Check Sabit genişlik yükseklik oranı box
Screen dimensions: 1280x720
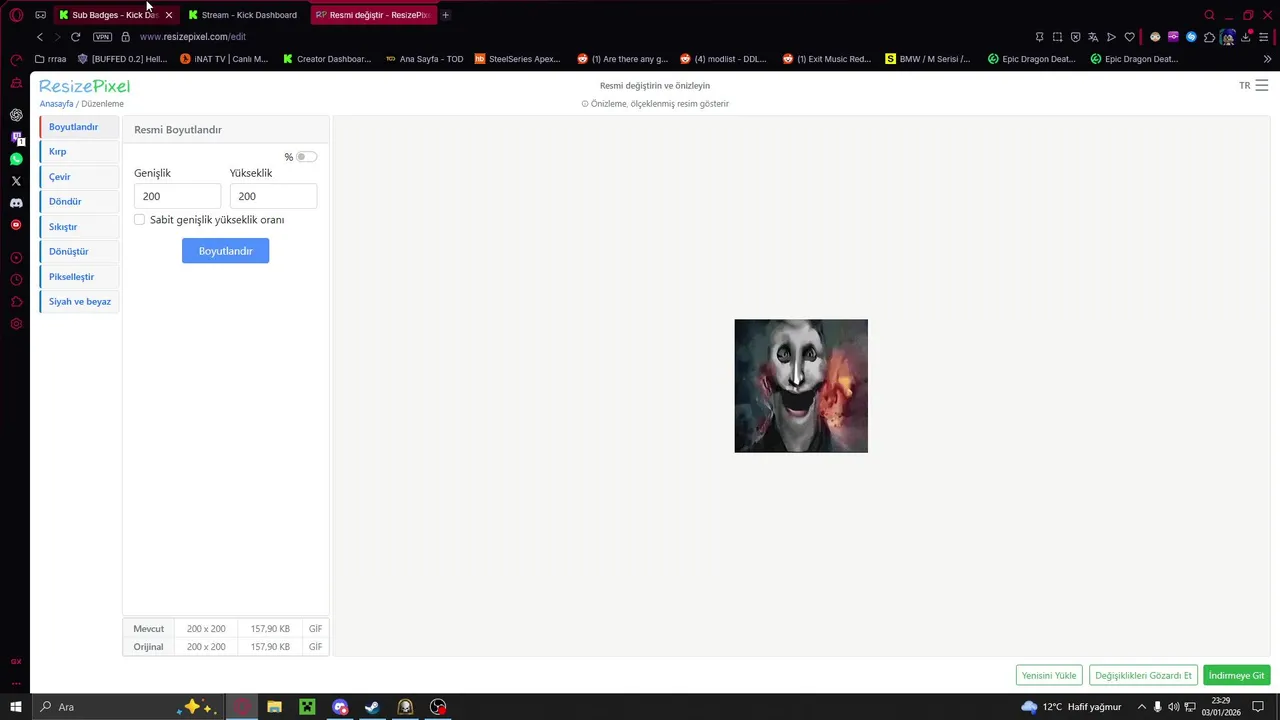pyautogui.click(x=139, y=220)
